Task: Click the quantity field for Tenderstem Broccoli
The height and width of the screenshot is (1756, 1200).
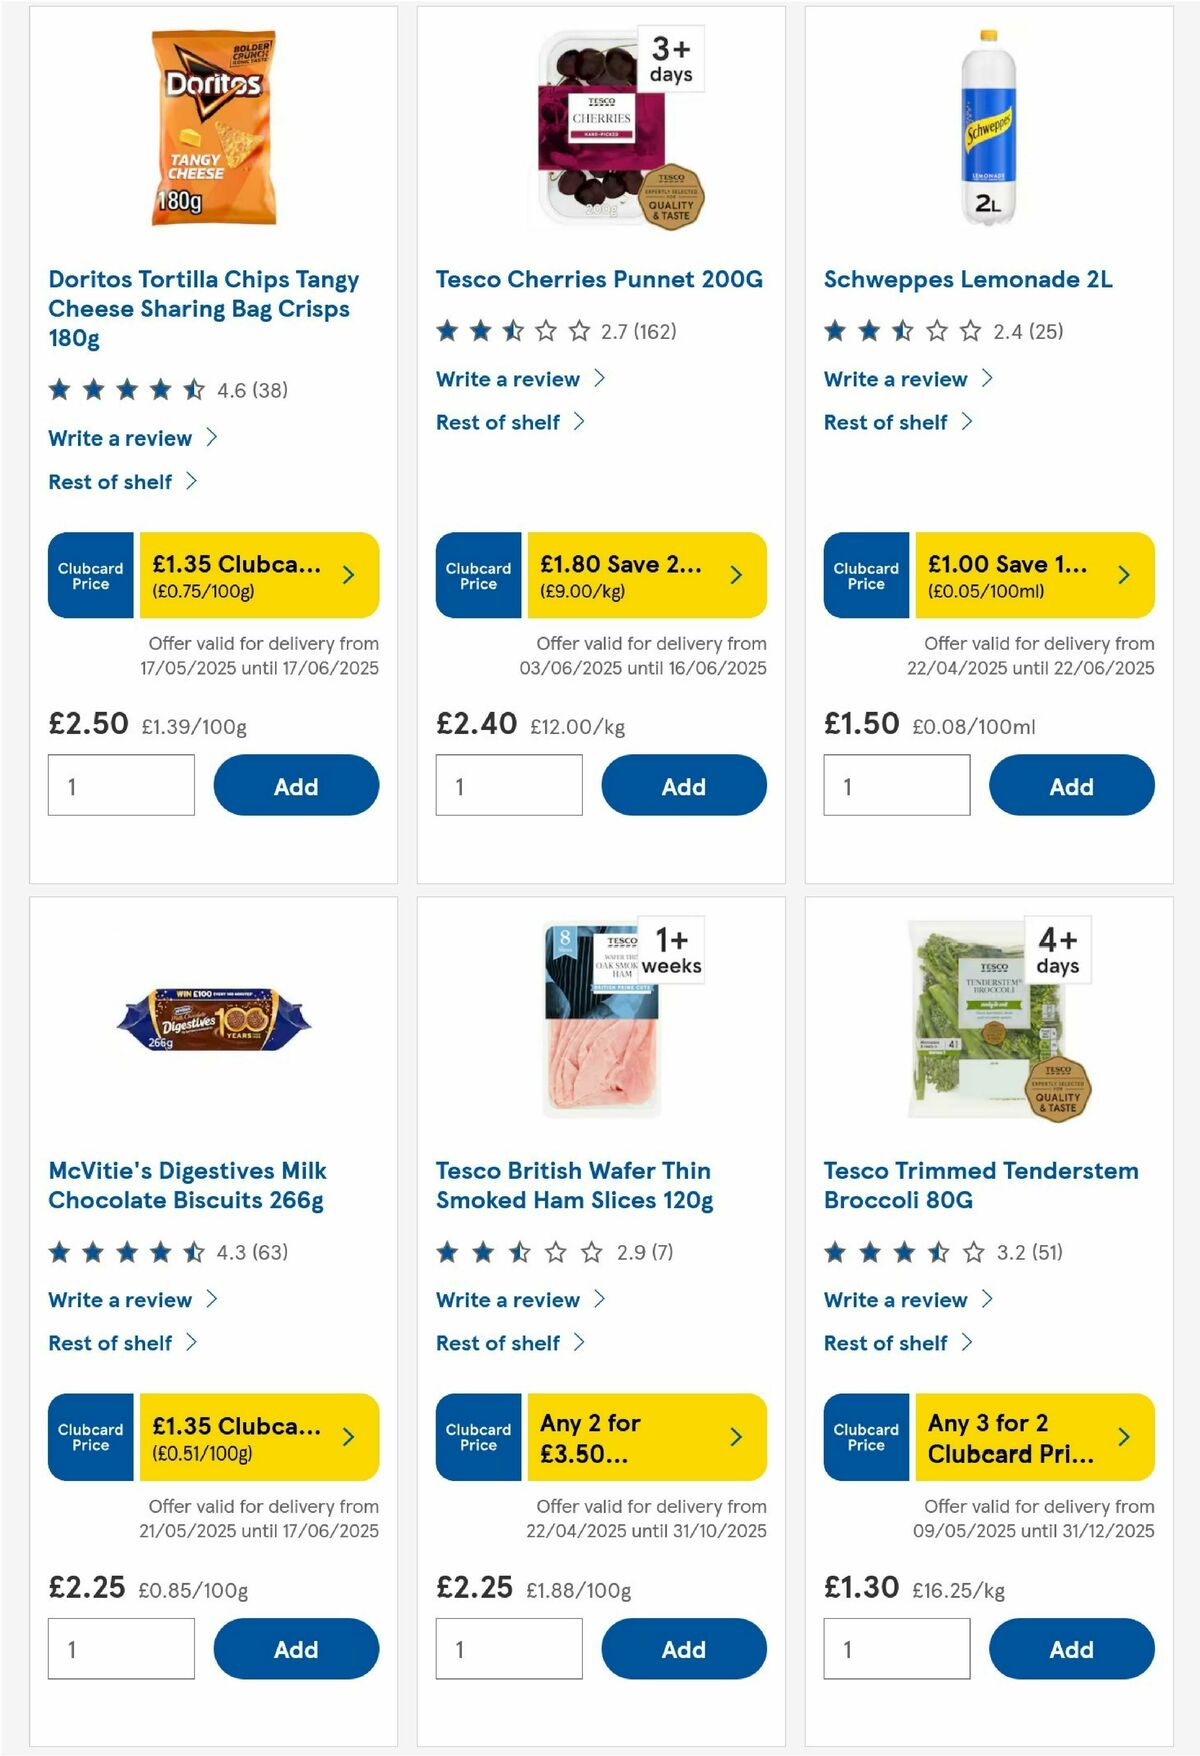Action: [897, 1648]
